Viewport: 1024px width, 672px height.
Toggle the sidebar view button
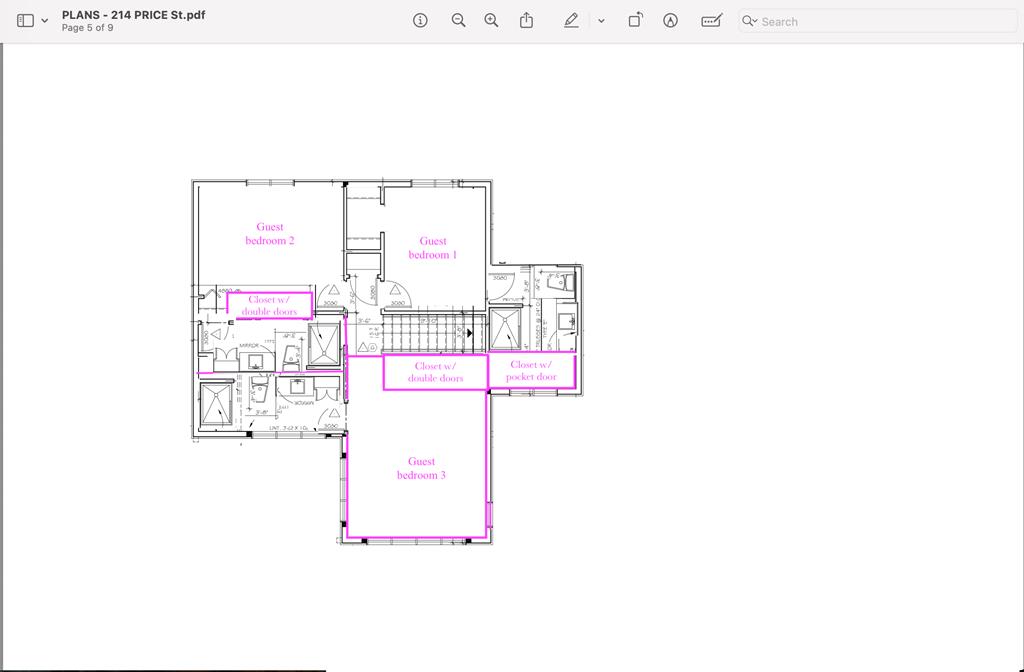(x=25, y=21)
